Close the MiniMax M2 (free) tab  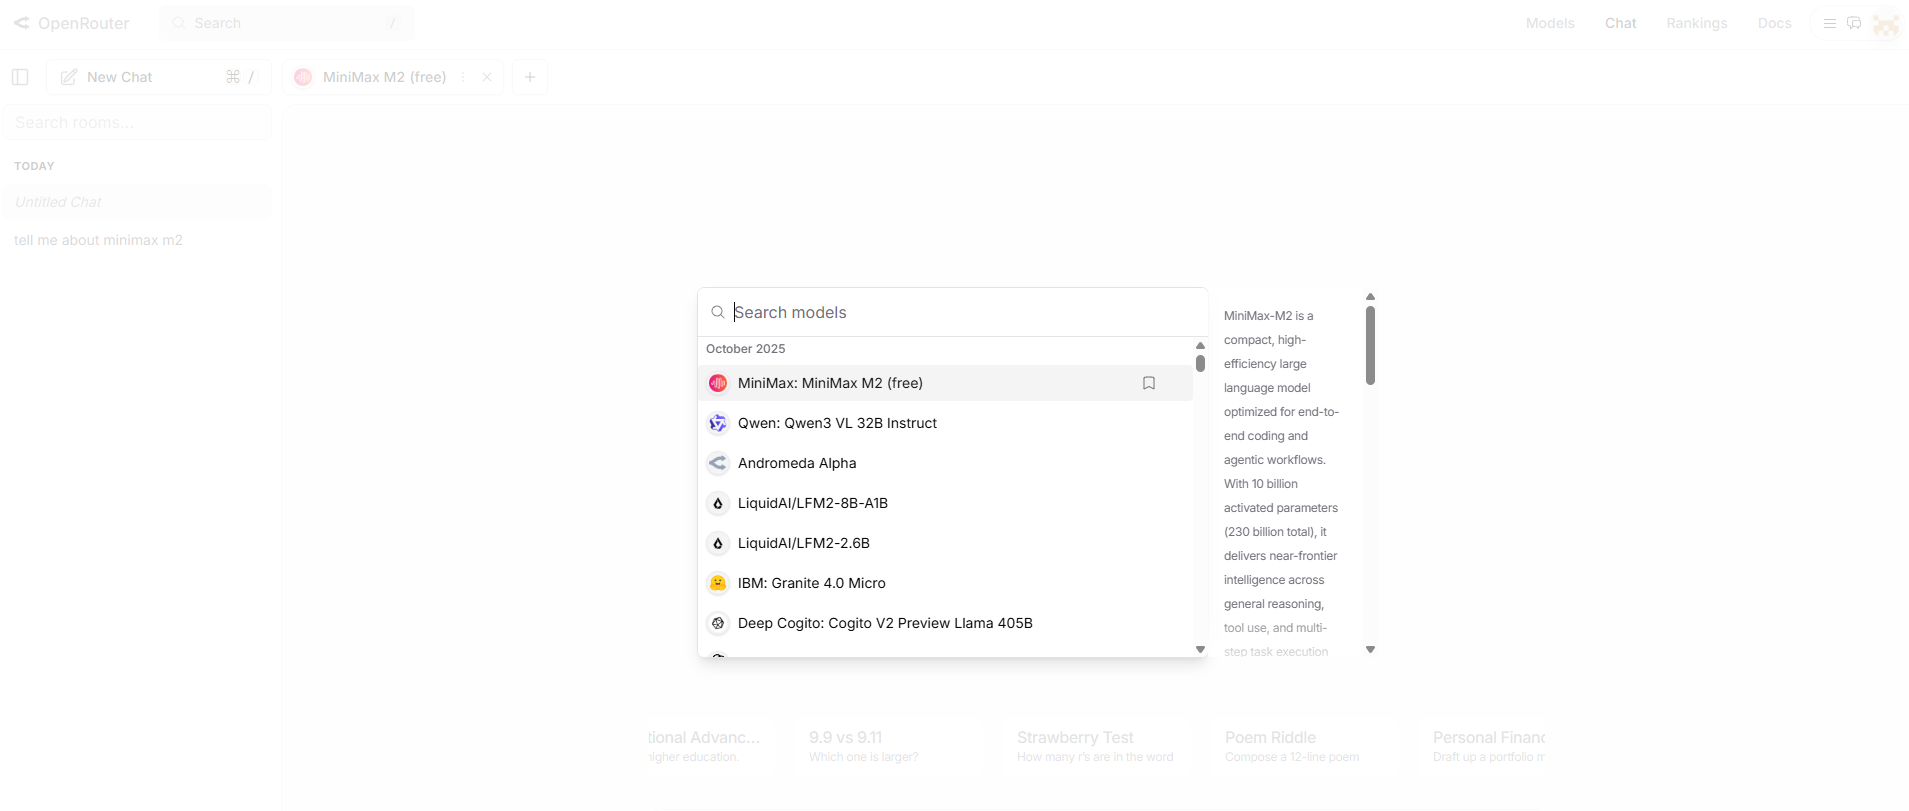point(487,77)
